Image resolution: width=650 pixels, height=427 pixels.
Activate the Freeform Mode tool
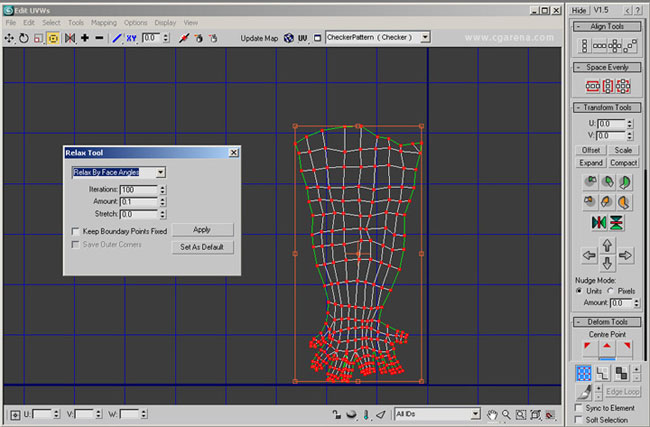click(x=53, y=39)
